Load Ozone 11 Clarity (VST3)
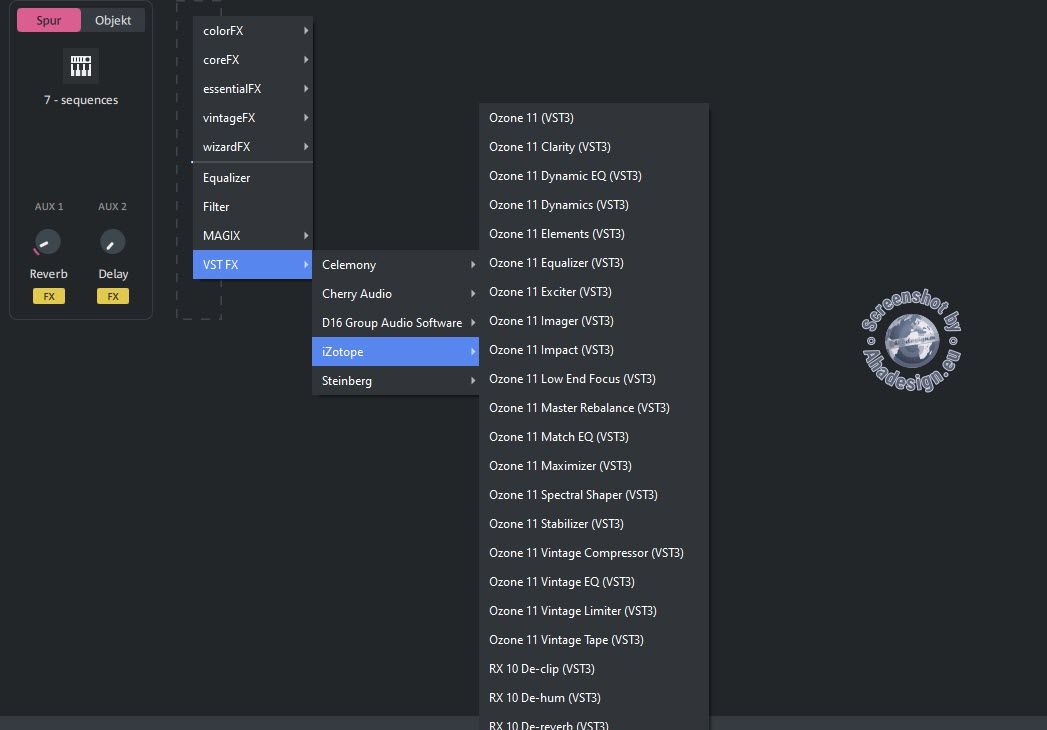 coord(594,147)
